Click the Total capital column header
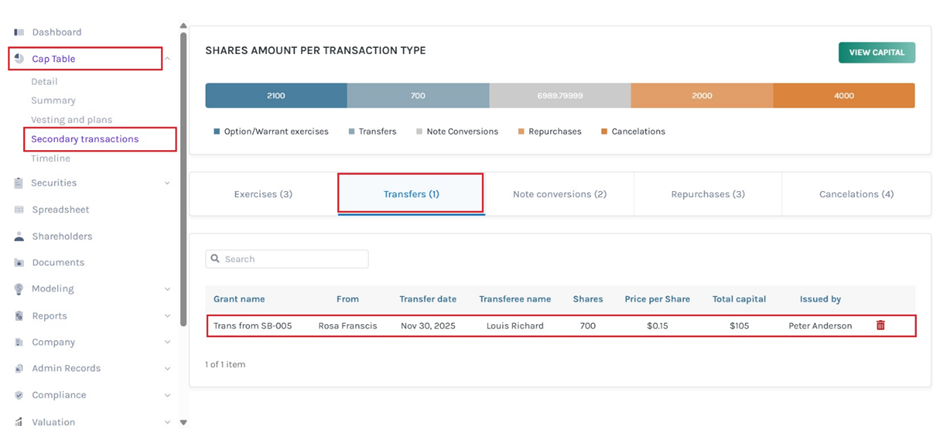The image size is (940, 443). (739, 299)
